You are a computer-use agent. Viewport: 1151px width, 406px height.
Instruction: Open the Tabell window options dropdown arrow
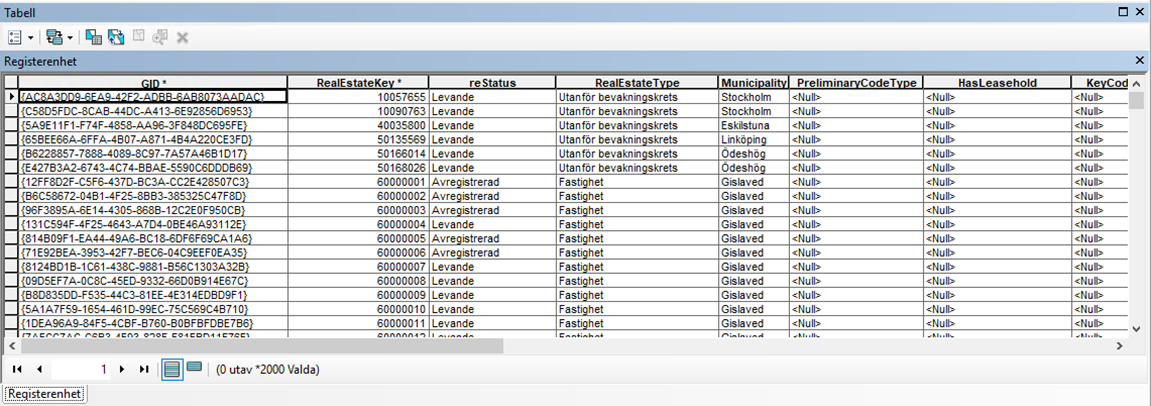1120,10
